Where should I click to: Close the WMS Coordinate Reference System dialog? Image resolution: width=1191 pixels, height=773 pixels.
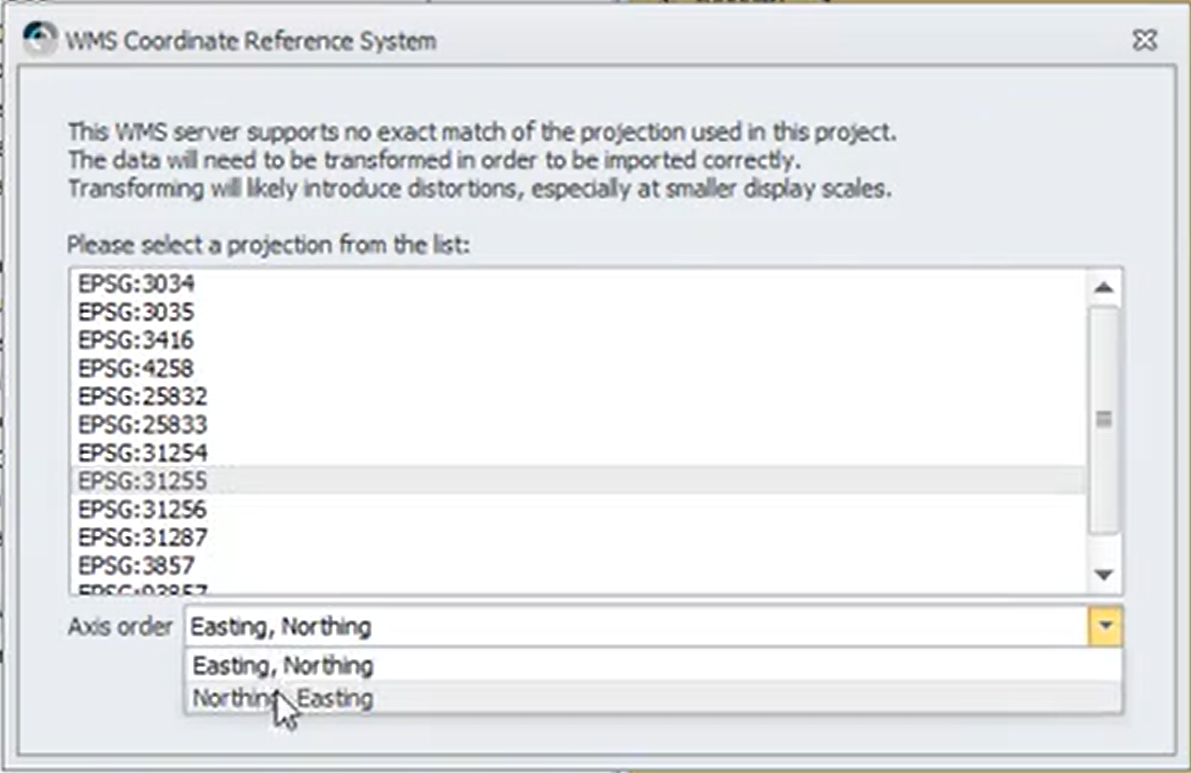coord(1145,40)
